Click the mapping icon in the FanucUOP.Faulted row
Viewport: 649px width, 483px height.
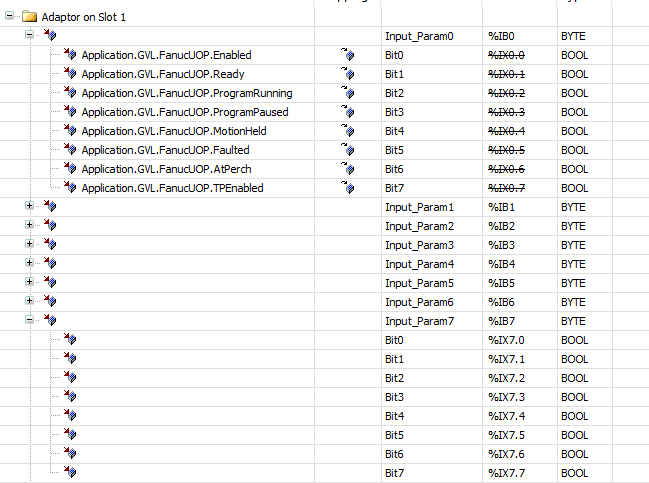point(348,150)
